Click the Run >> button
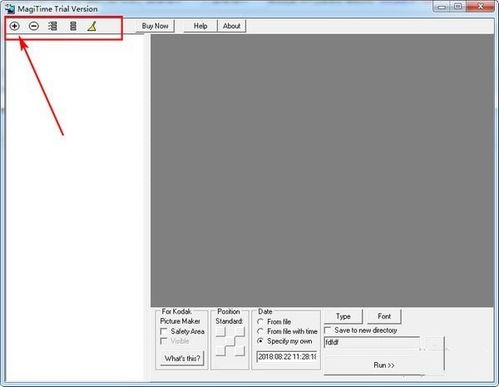The image size is (499, 387). pos(384,365)
